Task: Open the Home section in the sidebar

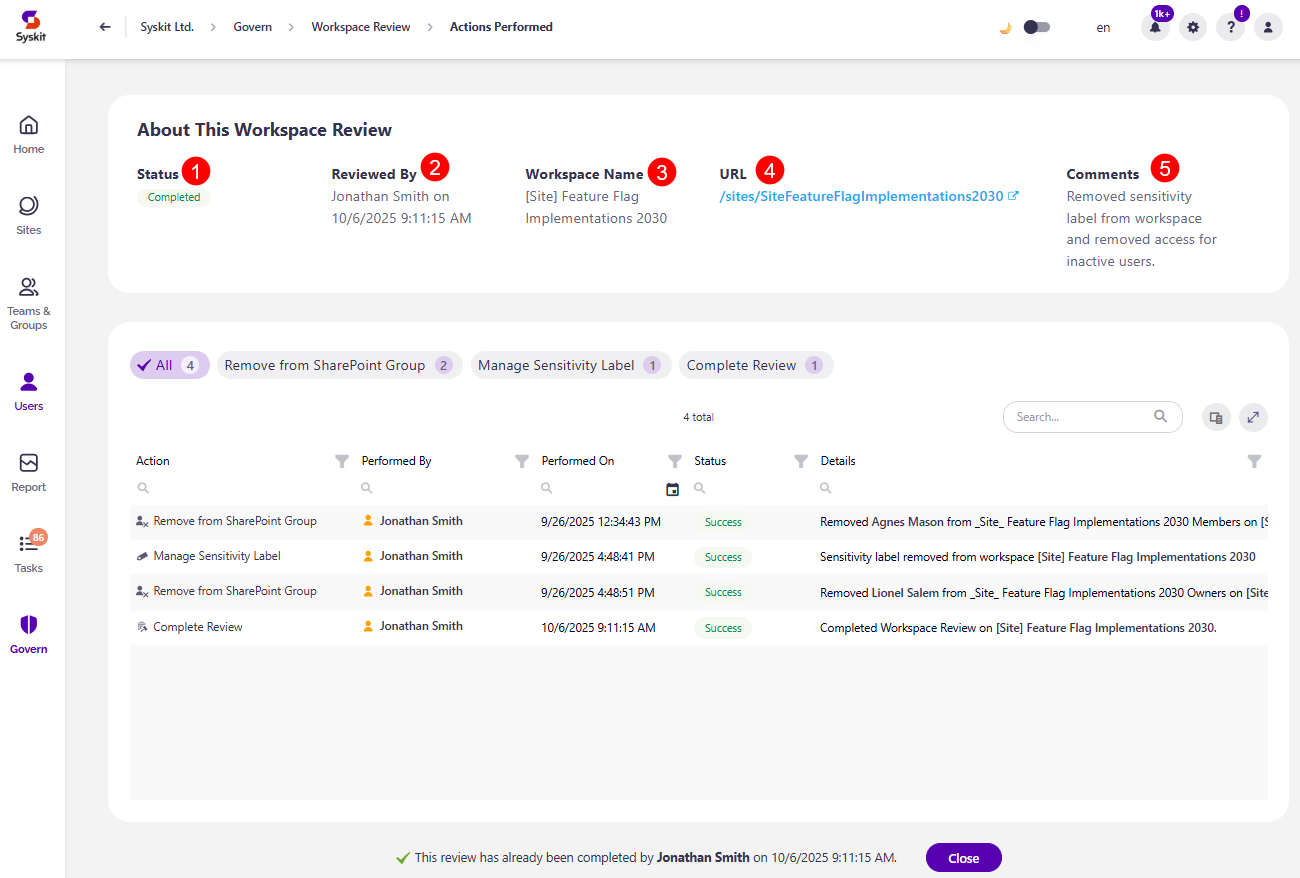Action: (28, 133)
